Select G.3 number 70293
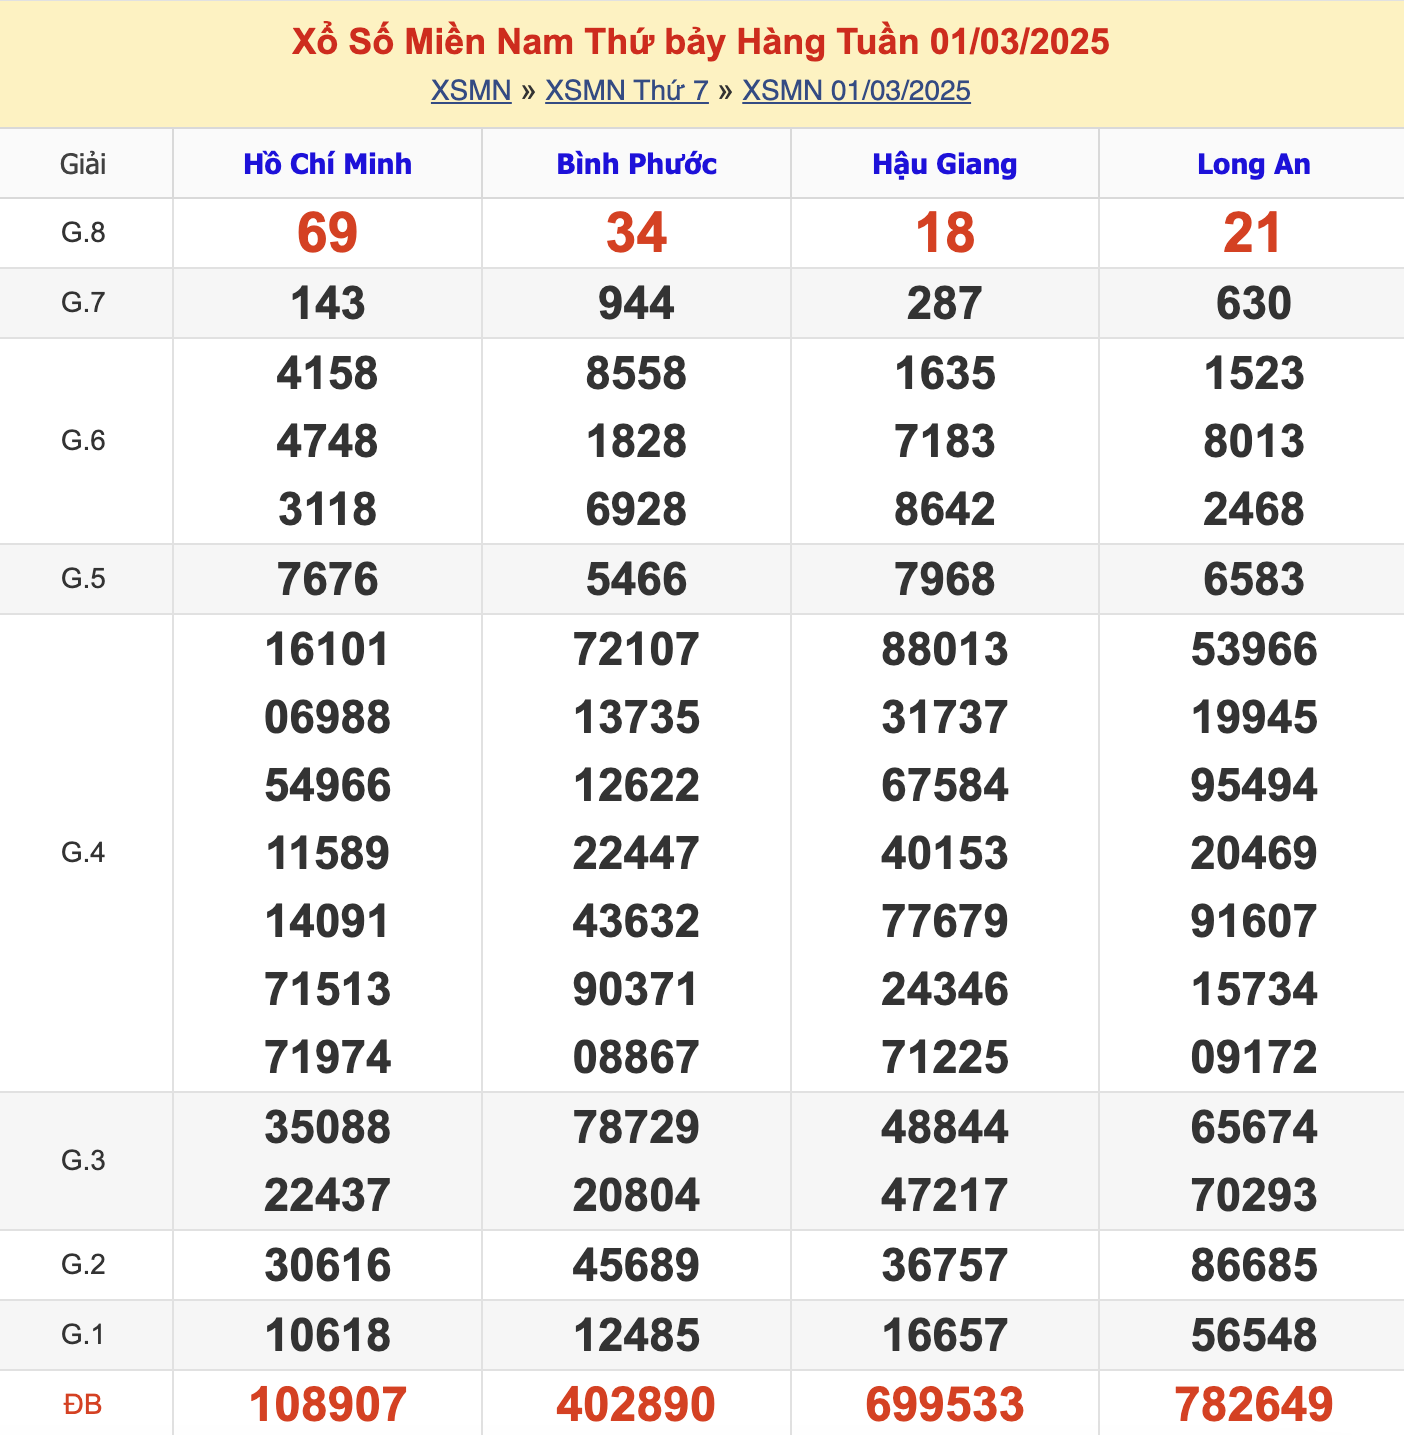 click(1254, 1196)
